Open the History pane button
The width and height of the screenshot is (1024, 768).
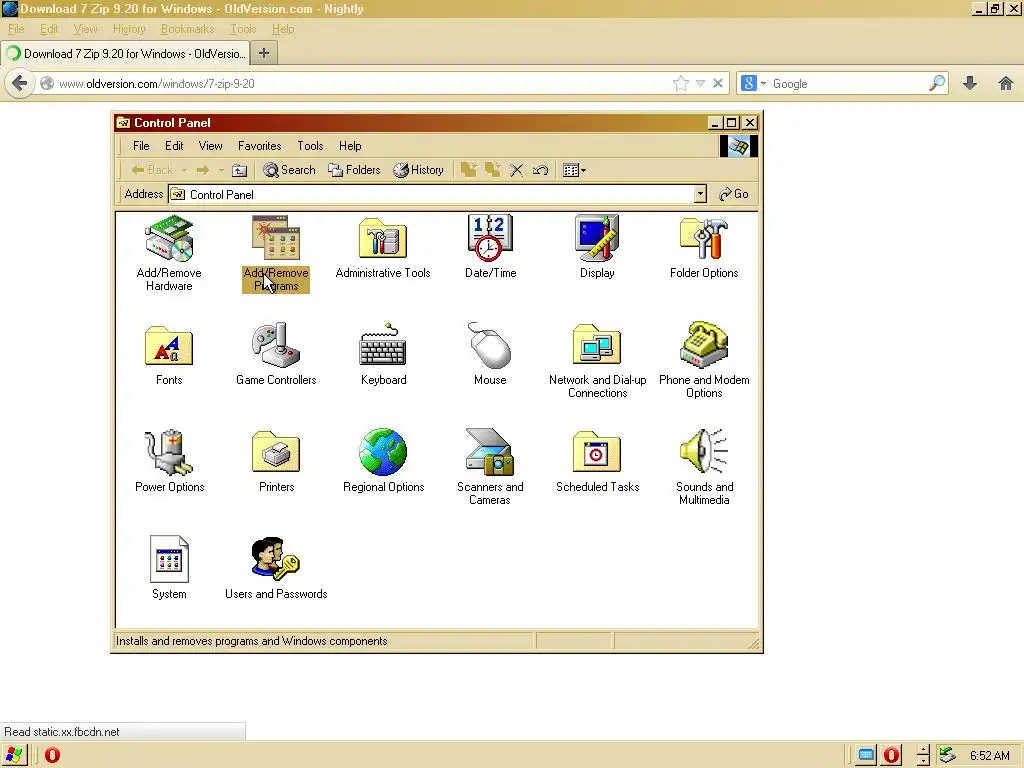[418, 170]
